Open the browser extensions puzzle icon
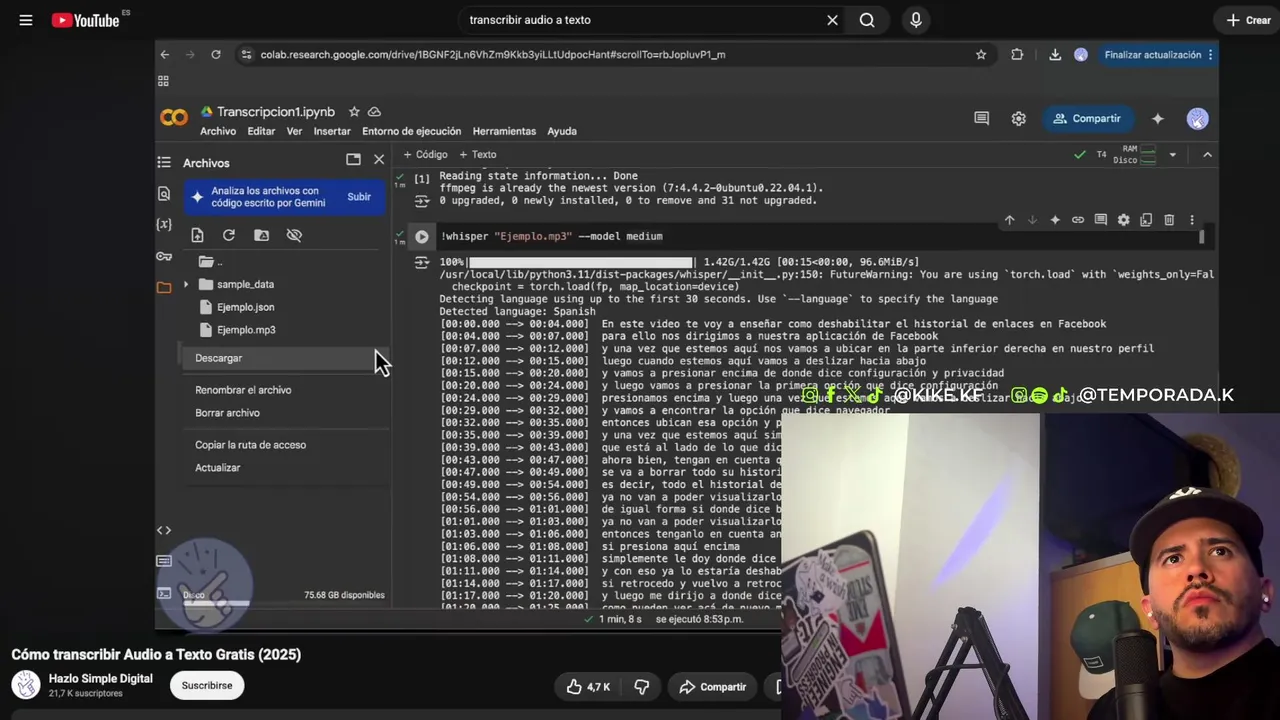The image size is (1280, 720). (x=1017, y=55)
